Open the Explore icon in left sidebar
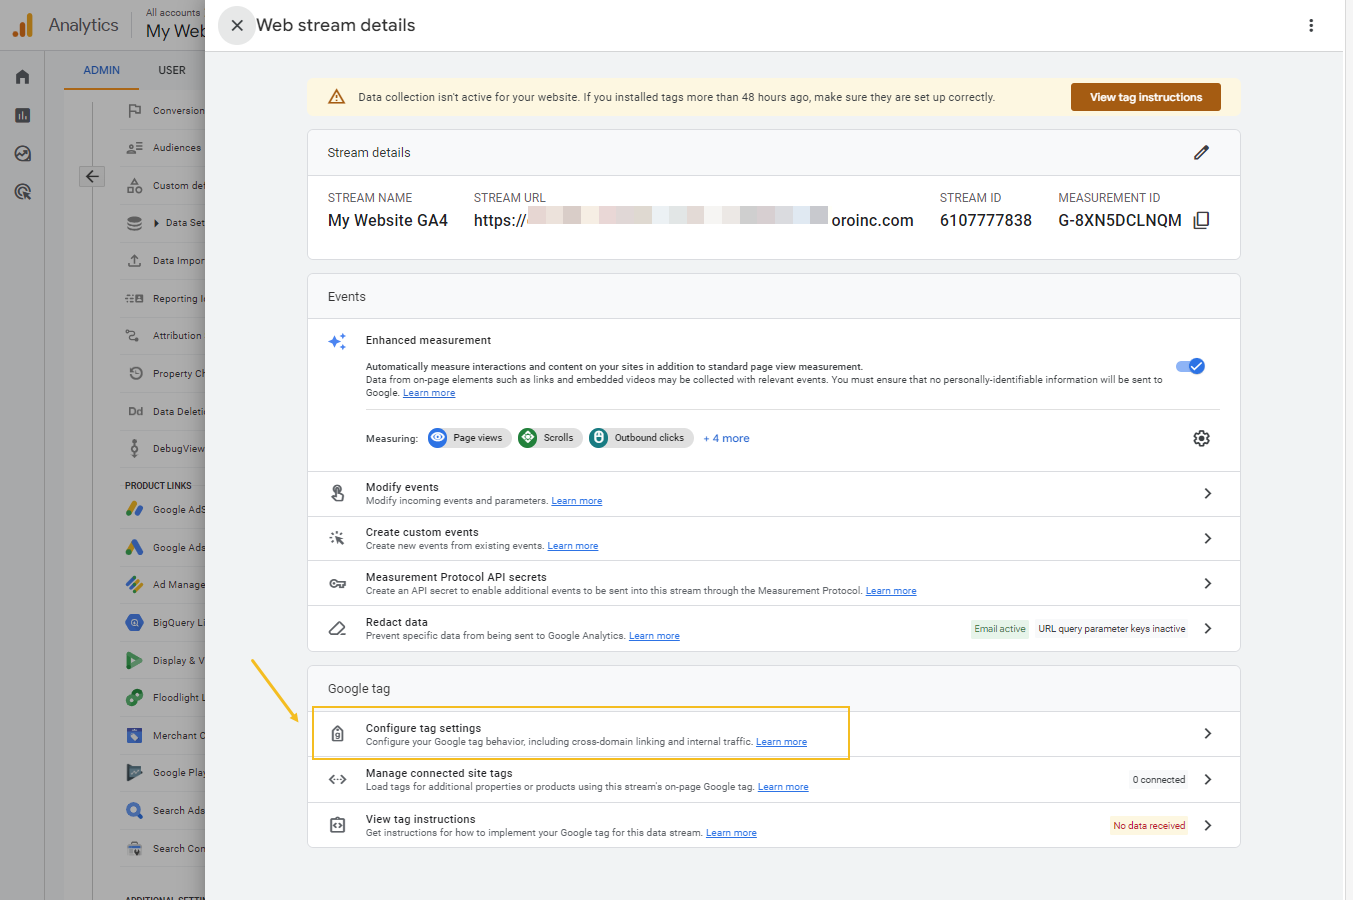The width and height of the screenshot is (1353, 900). (x=22, y=154)
